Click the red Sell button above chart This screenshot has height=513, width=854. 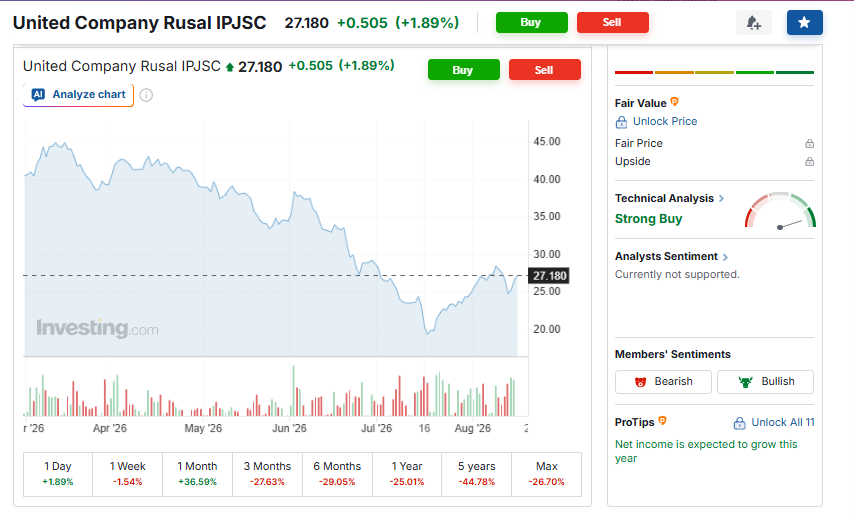[x=545, y=70]
